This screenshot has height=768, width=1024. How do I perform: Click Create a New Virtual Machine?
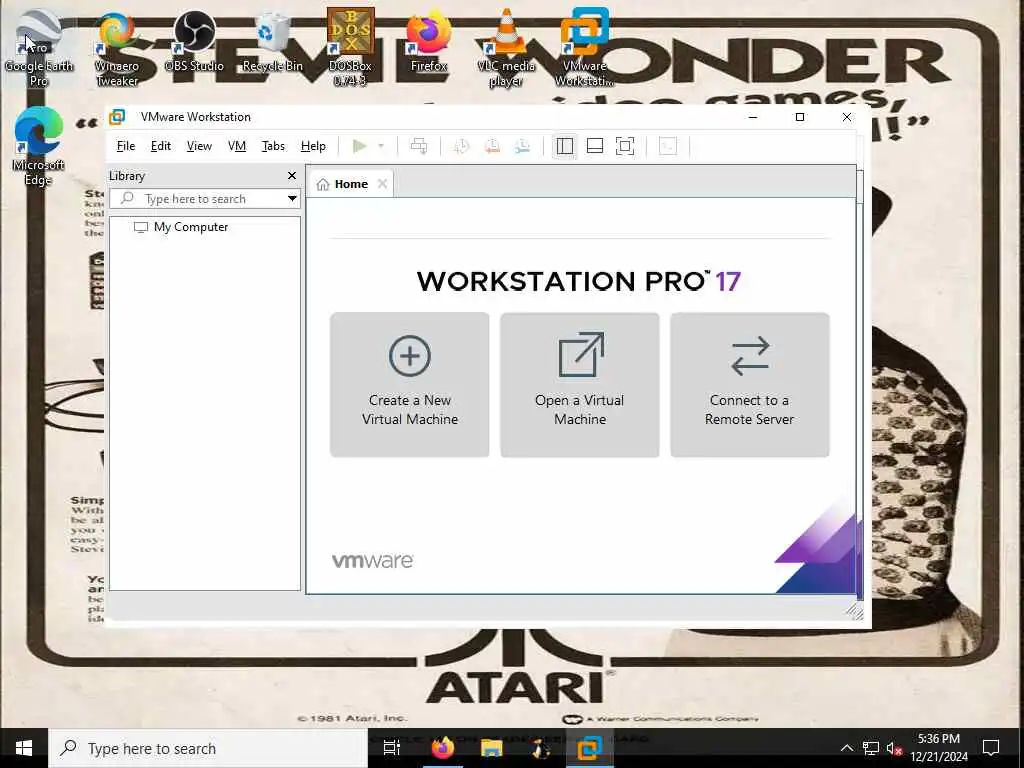(409, 385)
